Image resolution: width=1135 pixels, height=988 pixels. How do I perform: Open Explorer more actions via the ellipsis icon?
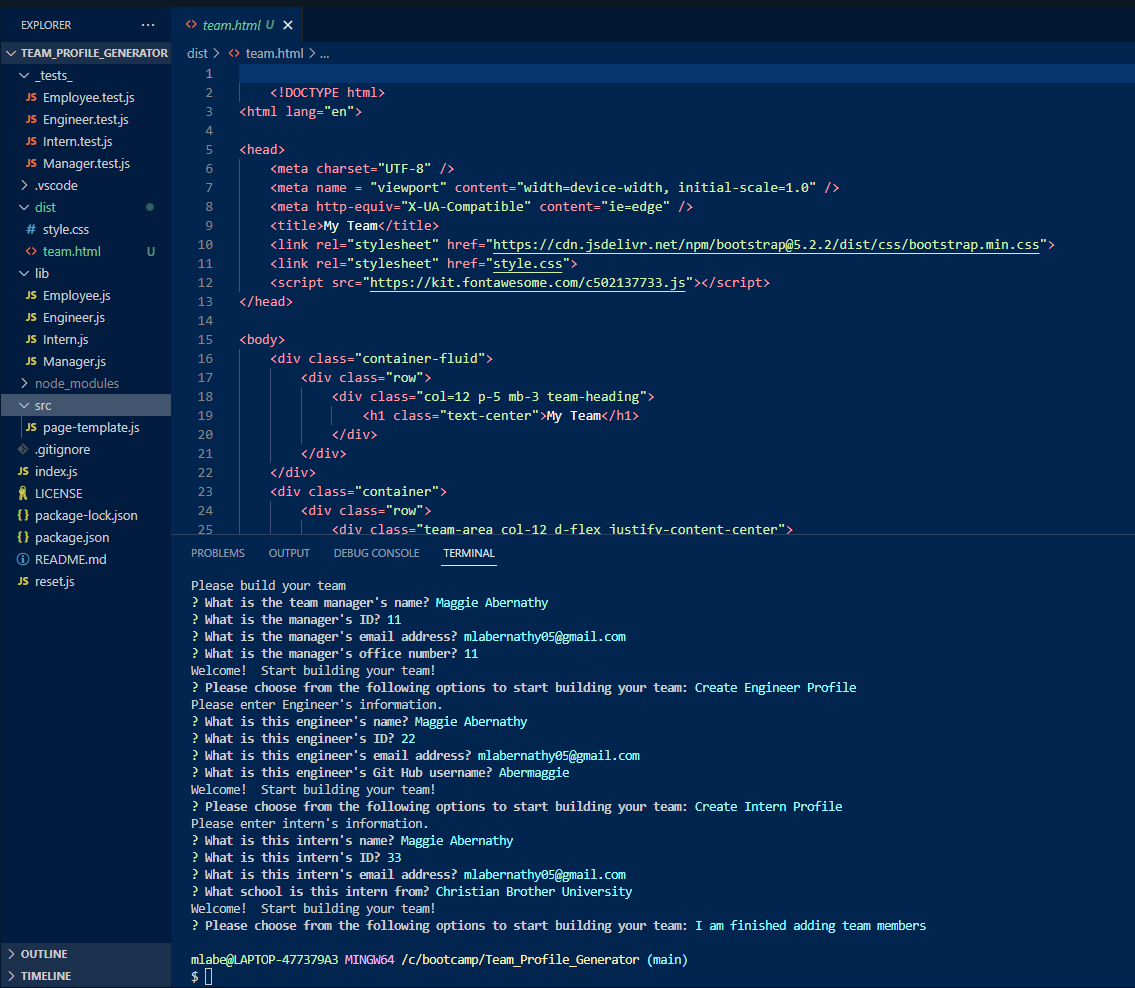148,24
